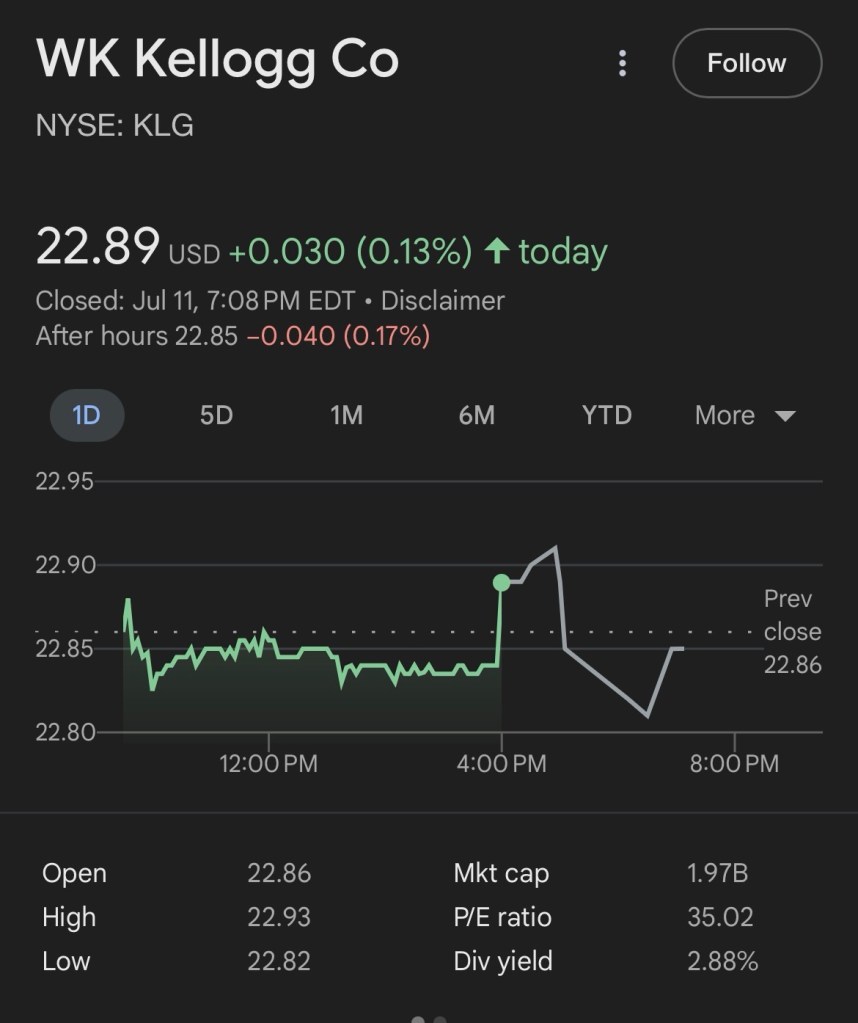The image size is (858, 1023).
Task: Follow the WK Kellogg Co stock
Action: click(746, 63)
